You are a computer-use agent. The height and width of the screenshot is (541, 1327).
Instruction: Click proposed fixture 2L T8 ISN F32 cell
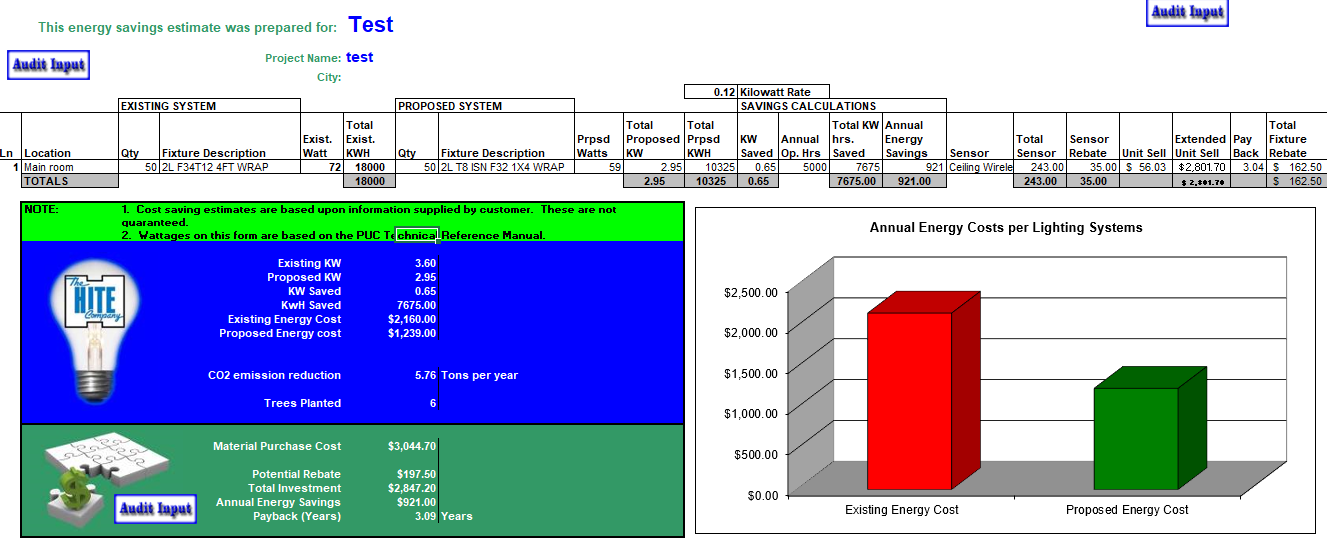click(x=506, y=167)
